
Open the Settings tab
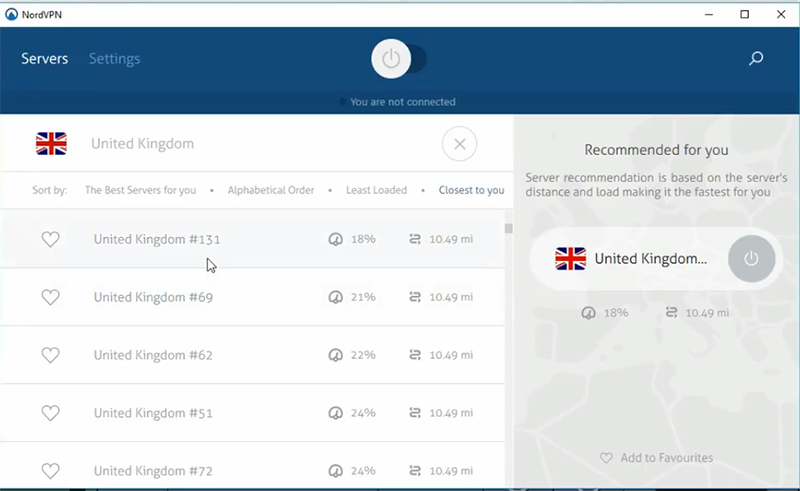[114, 59]
